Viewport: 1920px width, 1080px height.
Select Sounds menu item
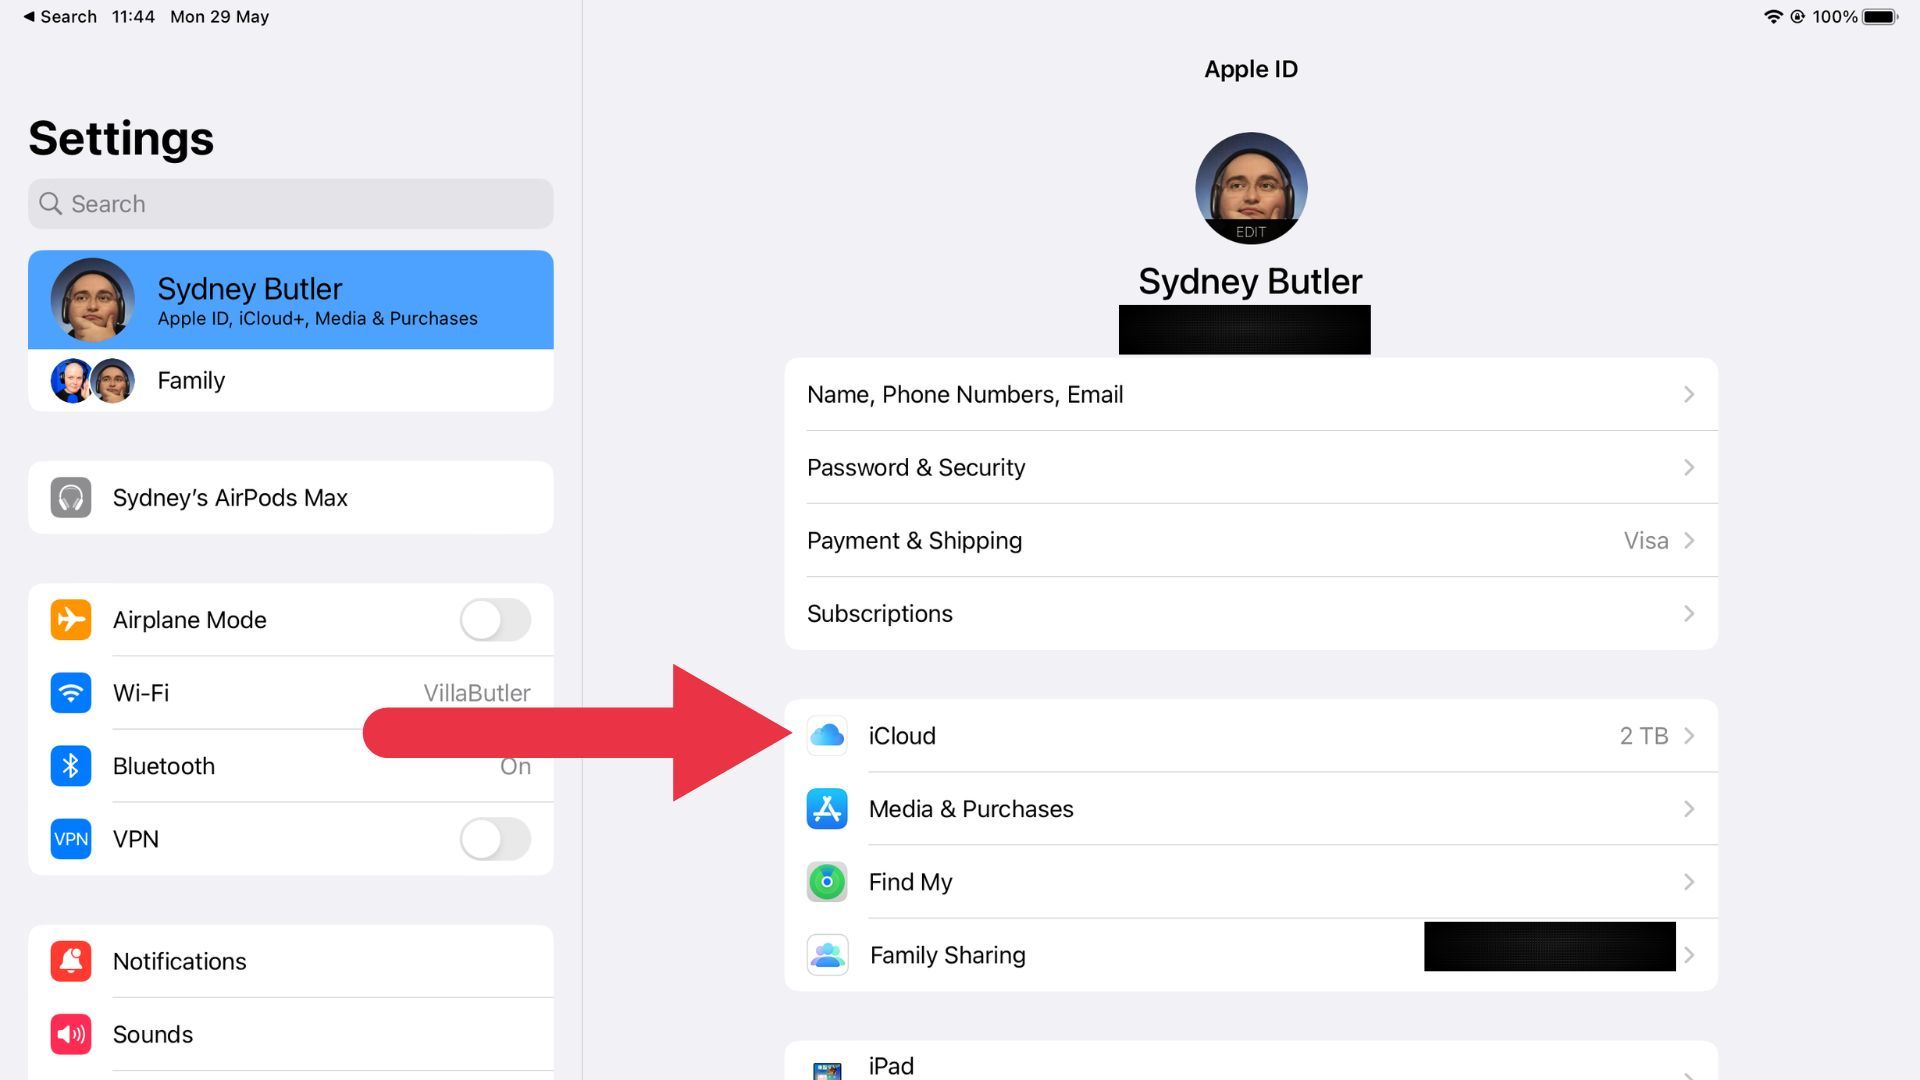tap(291, 1034)
